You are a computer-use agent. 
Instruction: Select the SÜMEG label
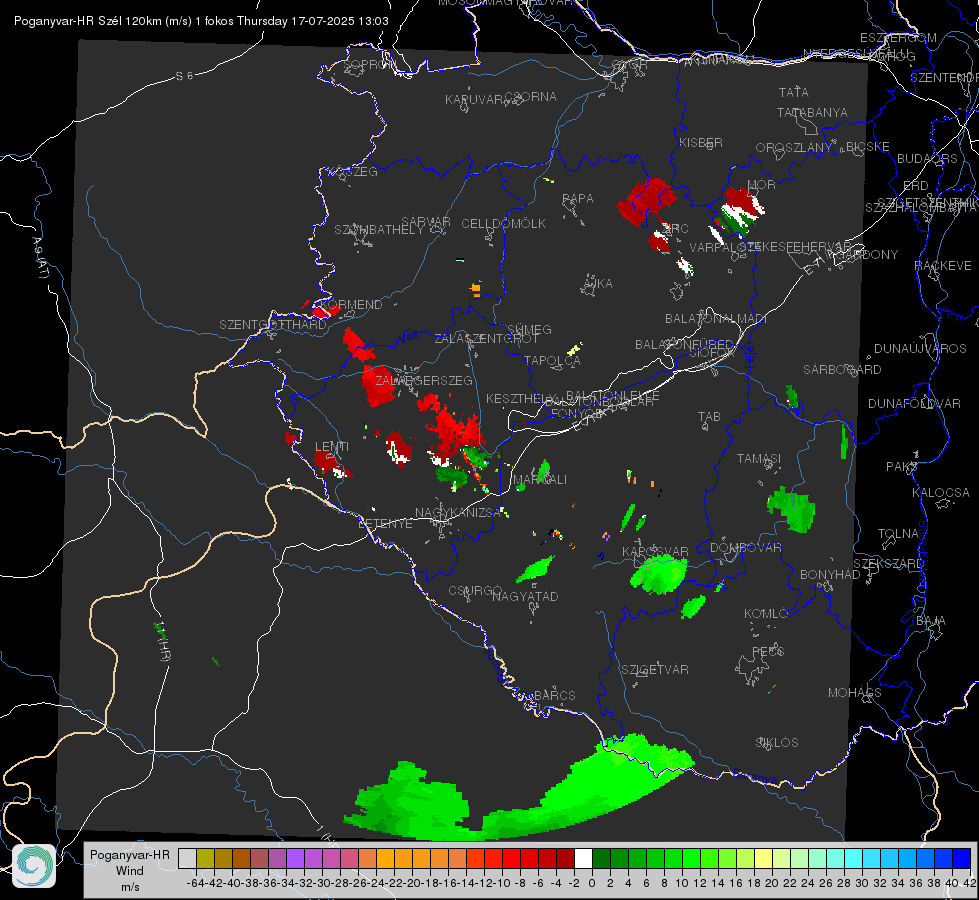coord(529,329)
